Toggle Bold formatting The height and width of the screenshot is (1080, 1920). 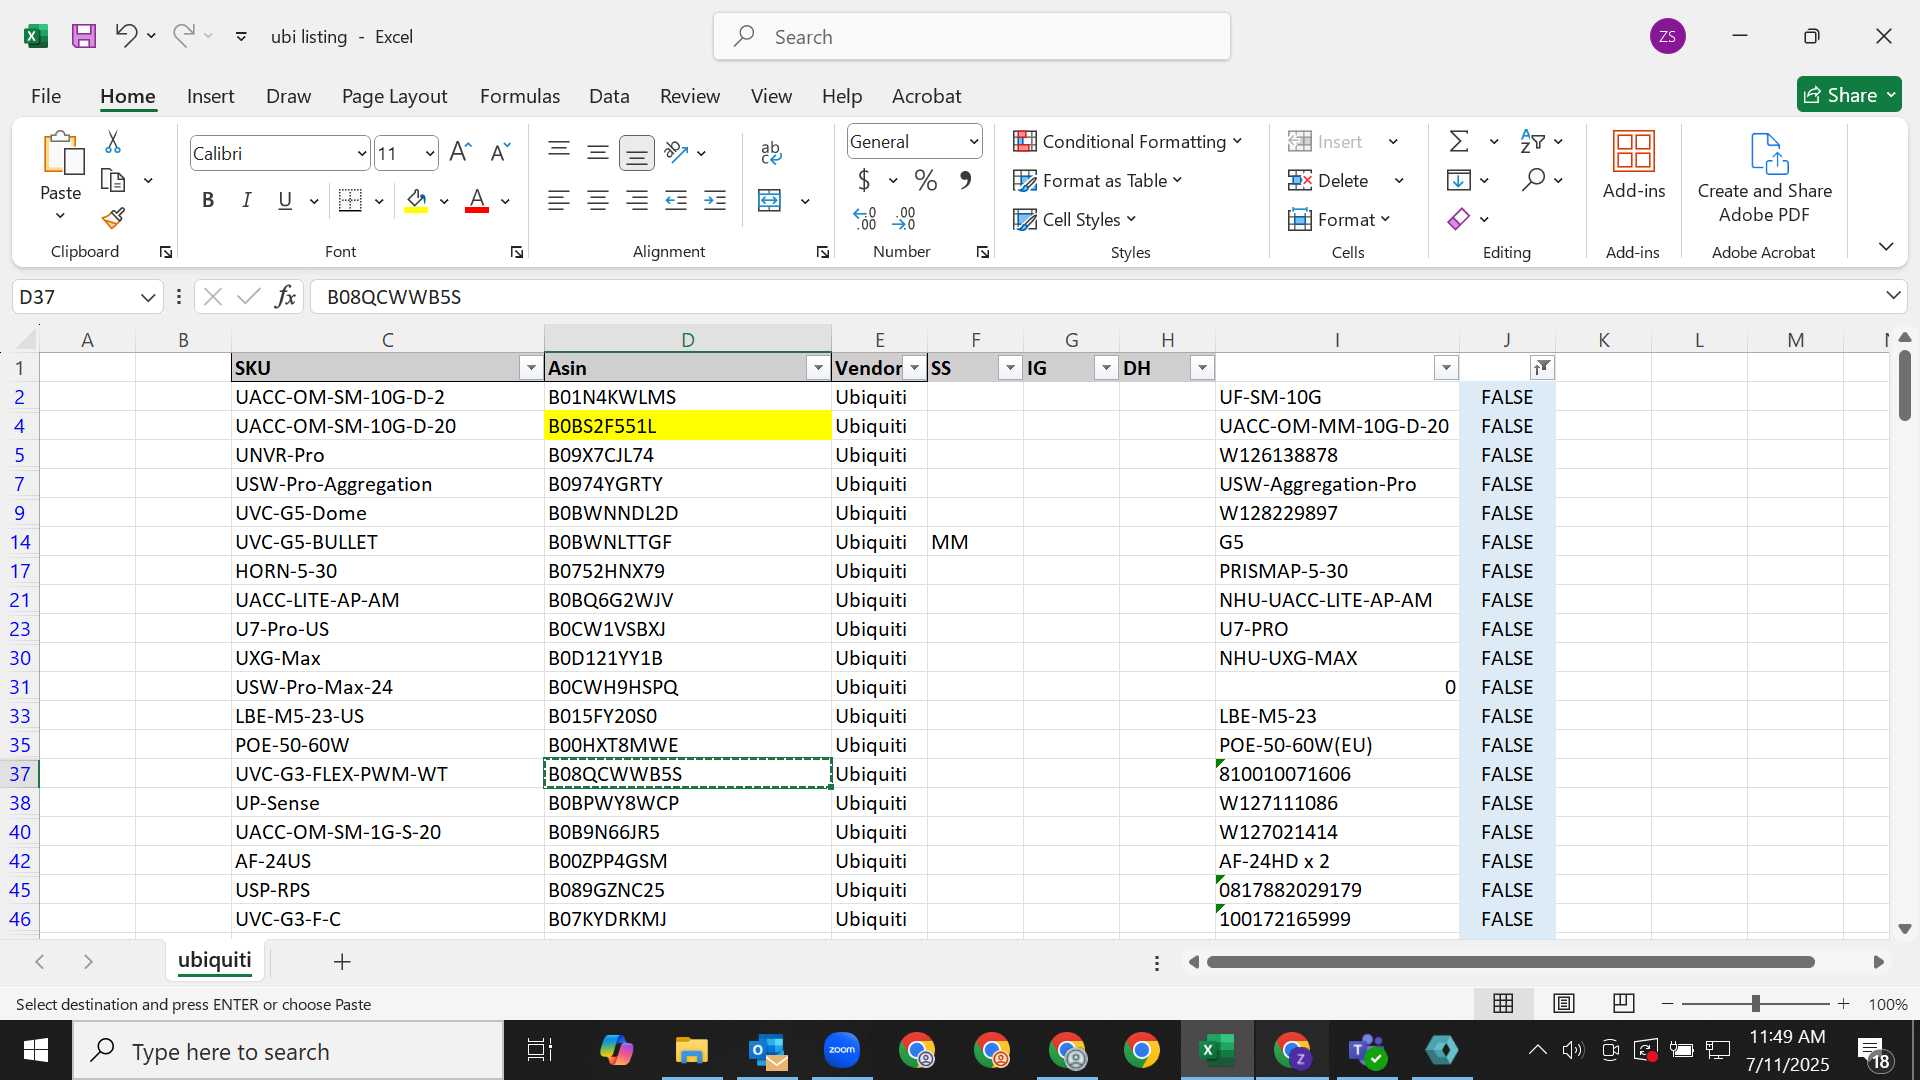pos(208,200)
